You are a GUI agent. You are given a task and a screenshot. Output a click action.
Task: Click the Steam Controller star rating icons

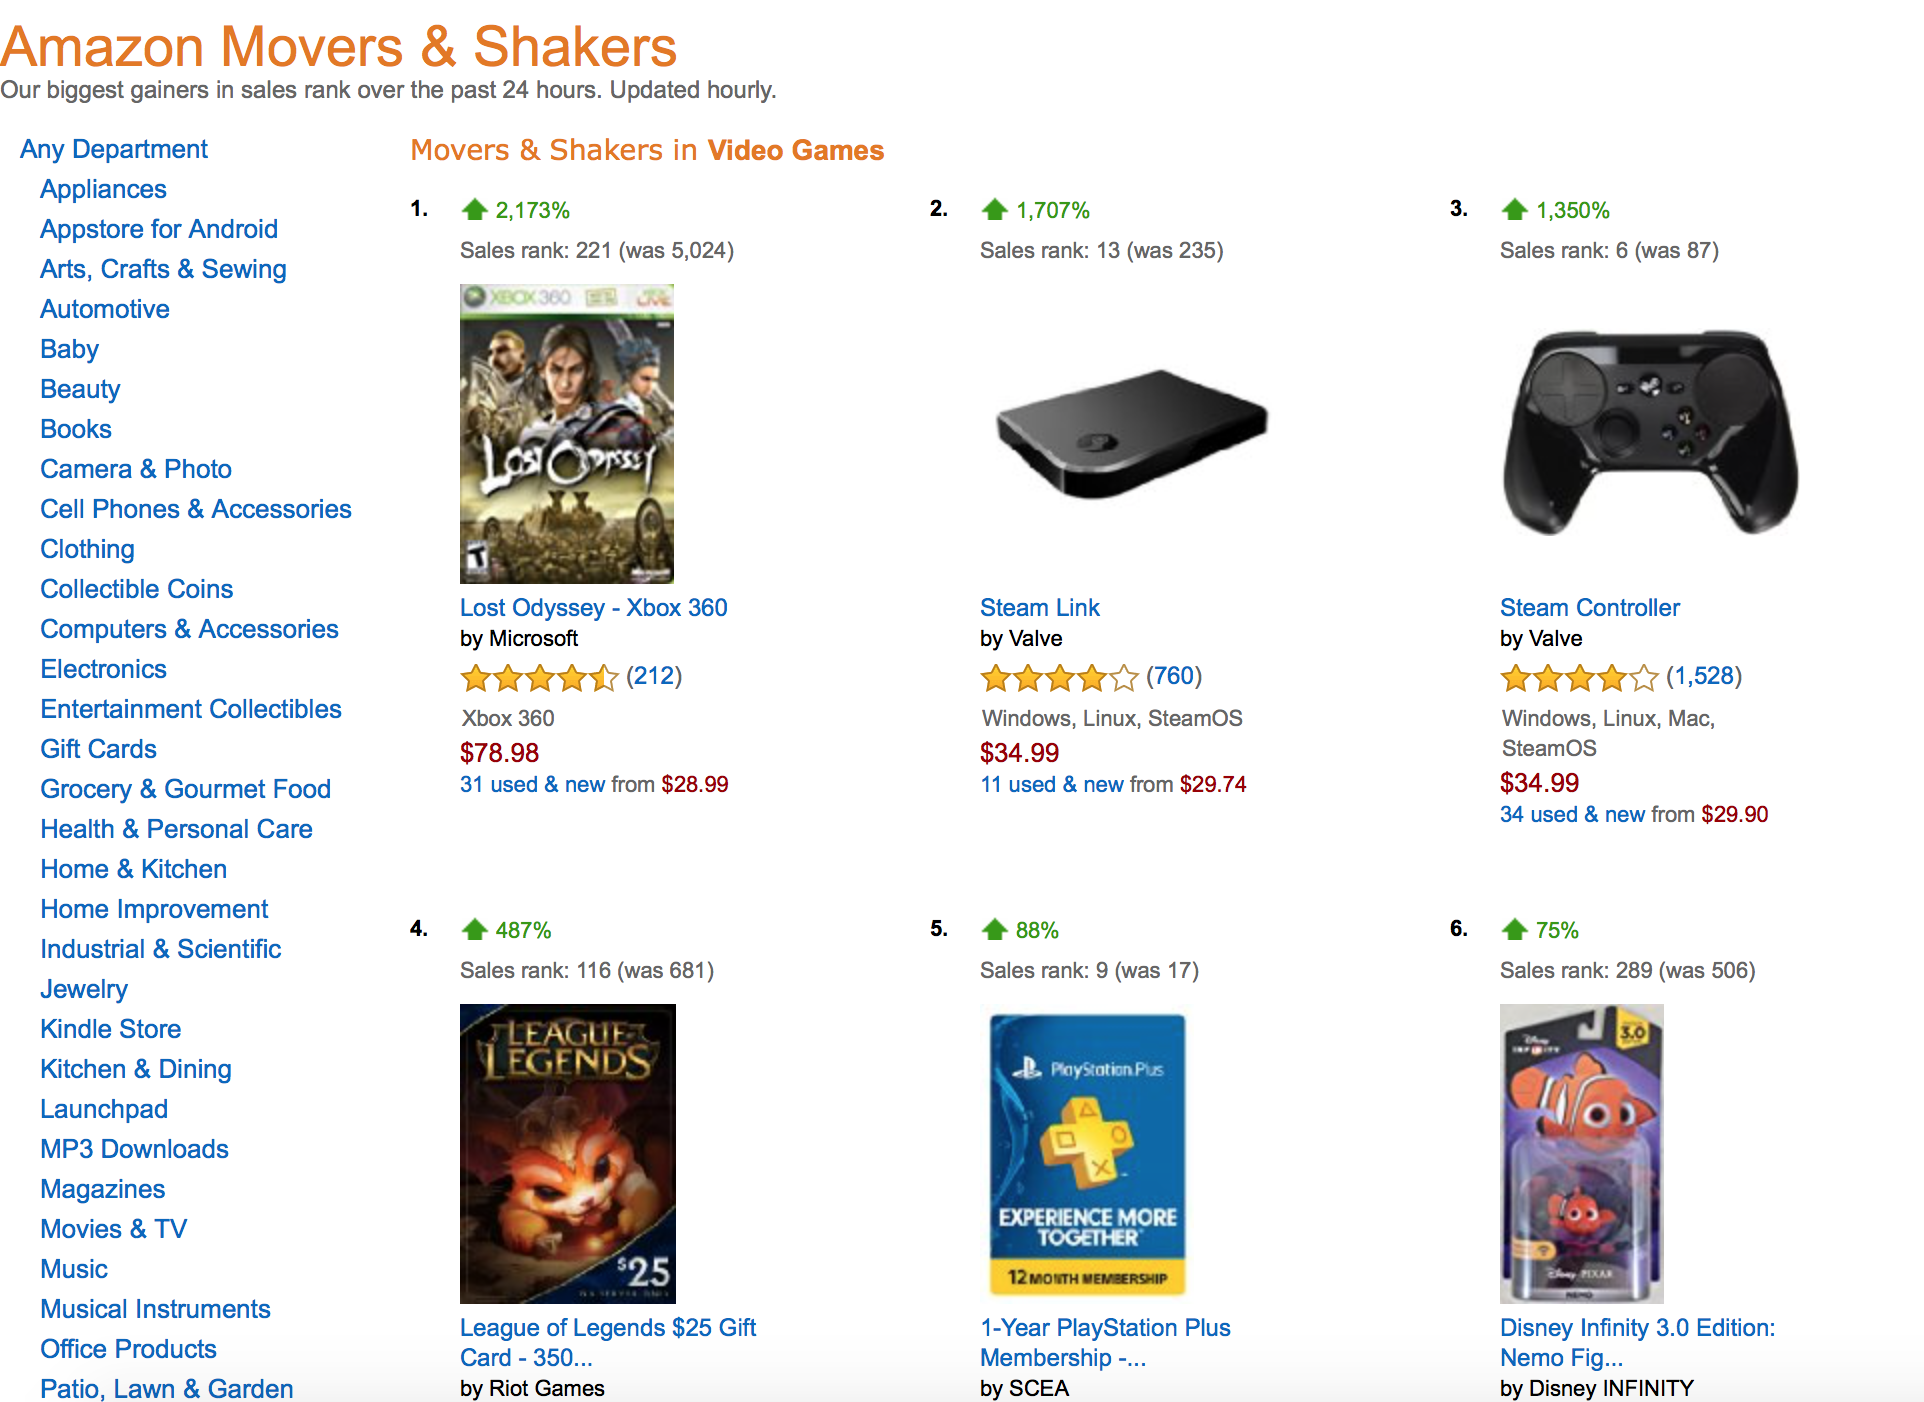coord(1579,678)
